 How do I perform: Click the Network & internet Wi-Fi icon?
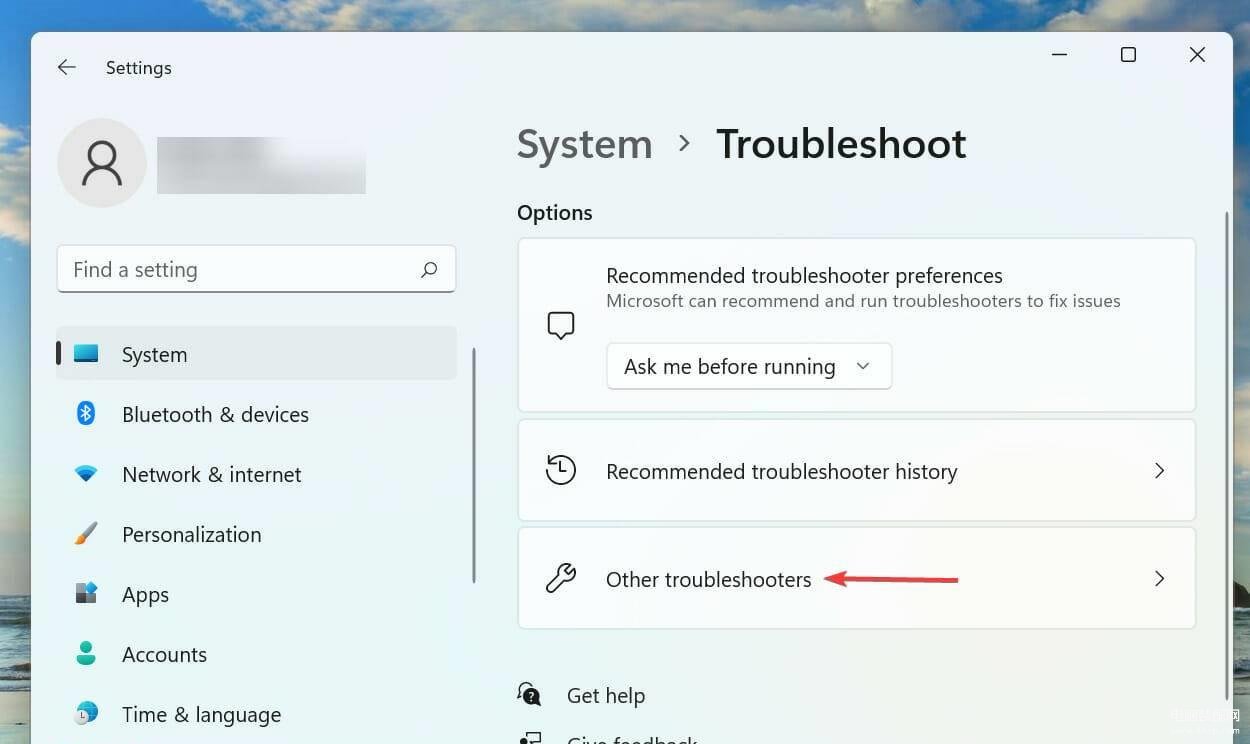[86, 474]
